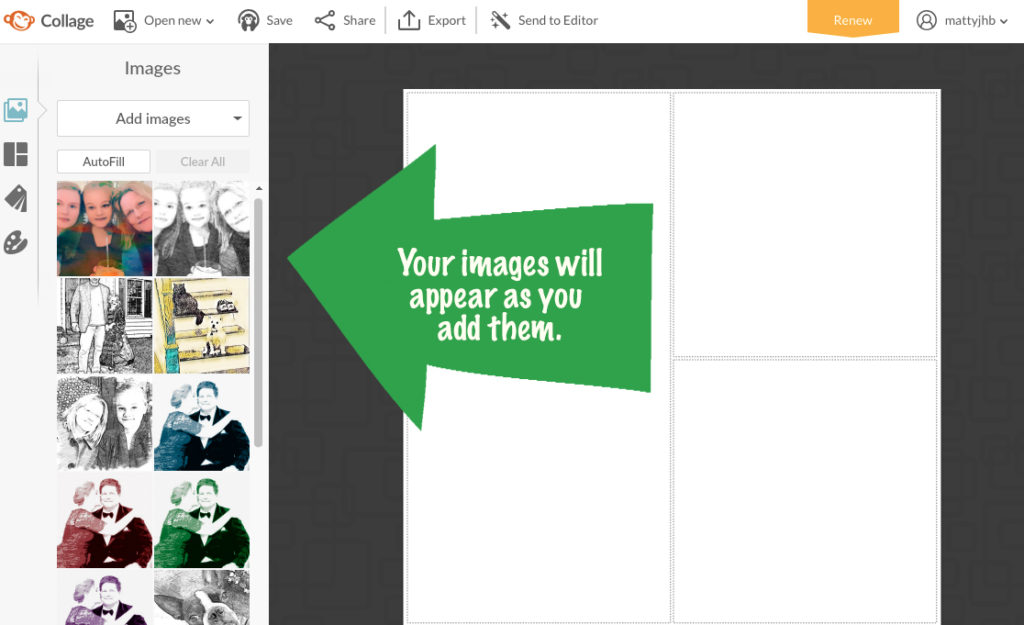
Task: Click the AutoFill button
Action: [103, 161]
